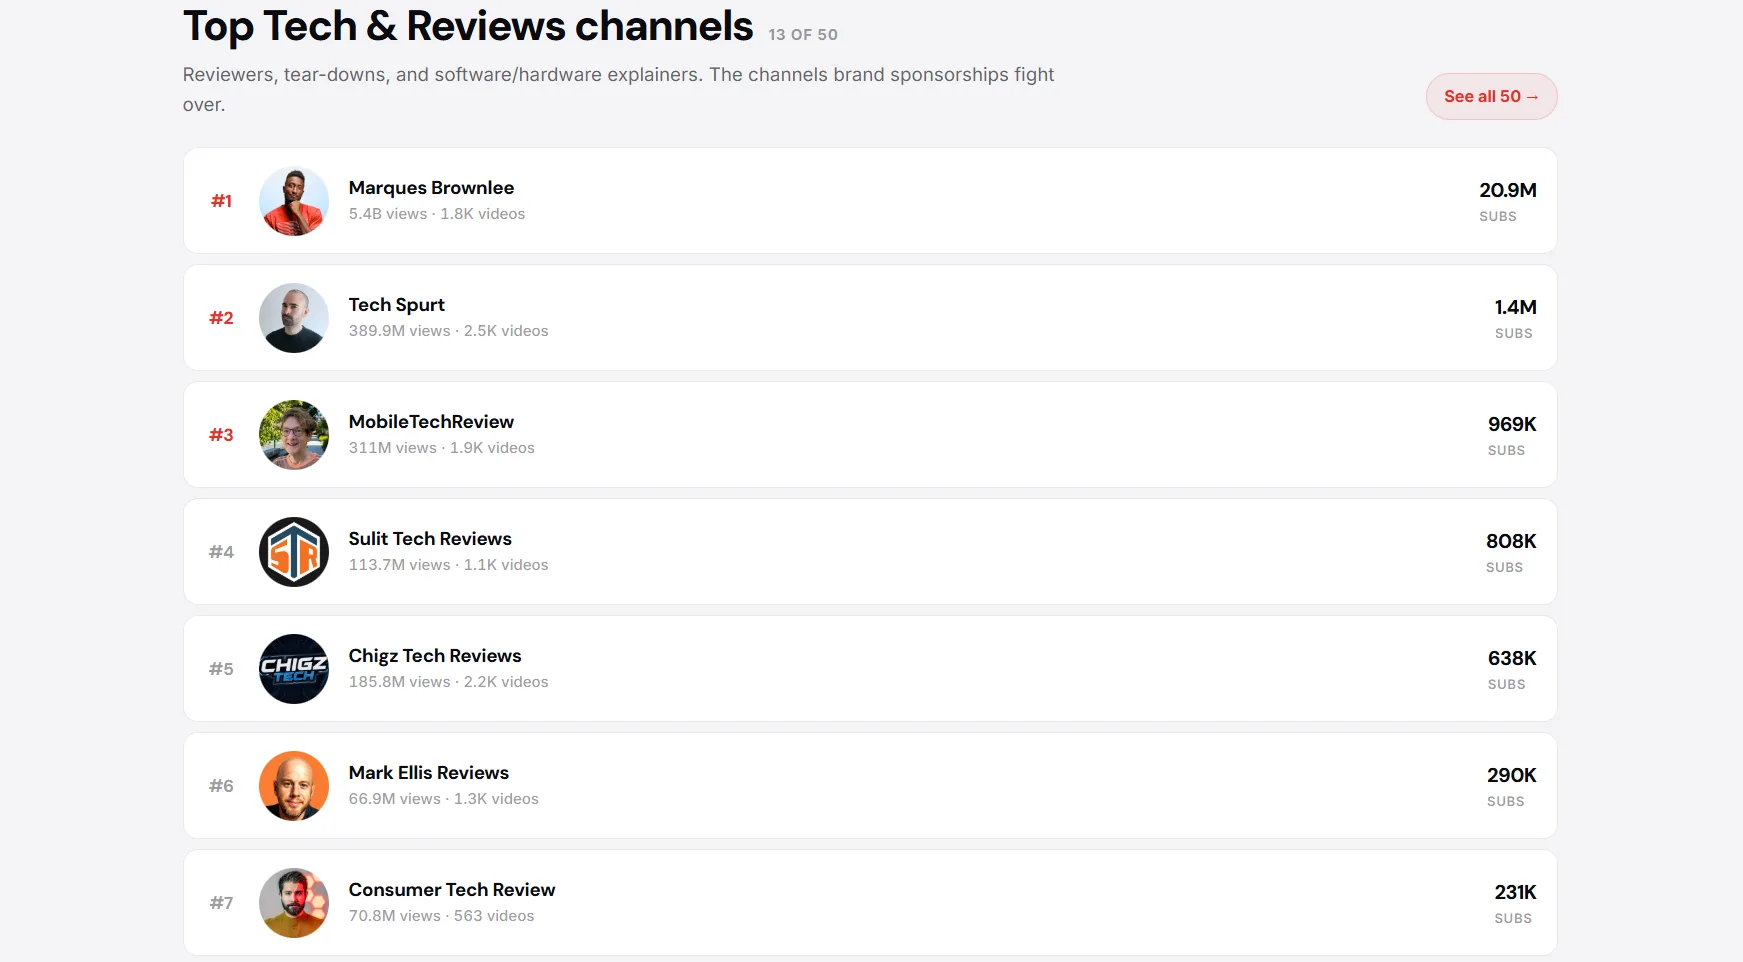Click the Reviewers, tear-downs description text
This screenshot has height=962, width=1743.
(x=618, y=89)
